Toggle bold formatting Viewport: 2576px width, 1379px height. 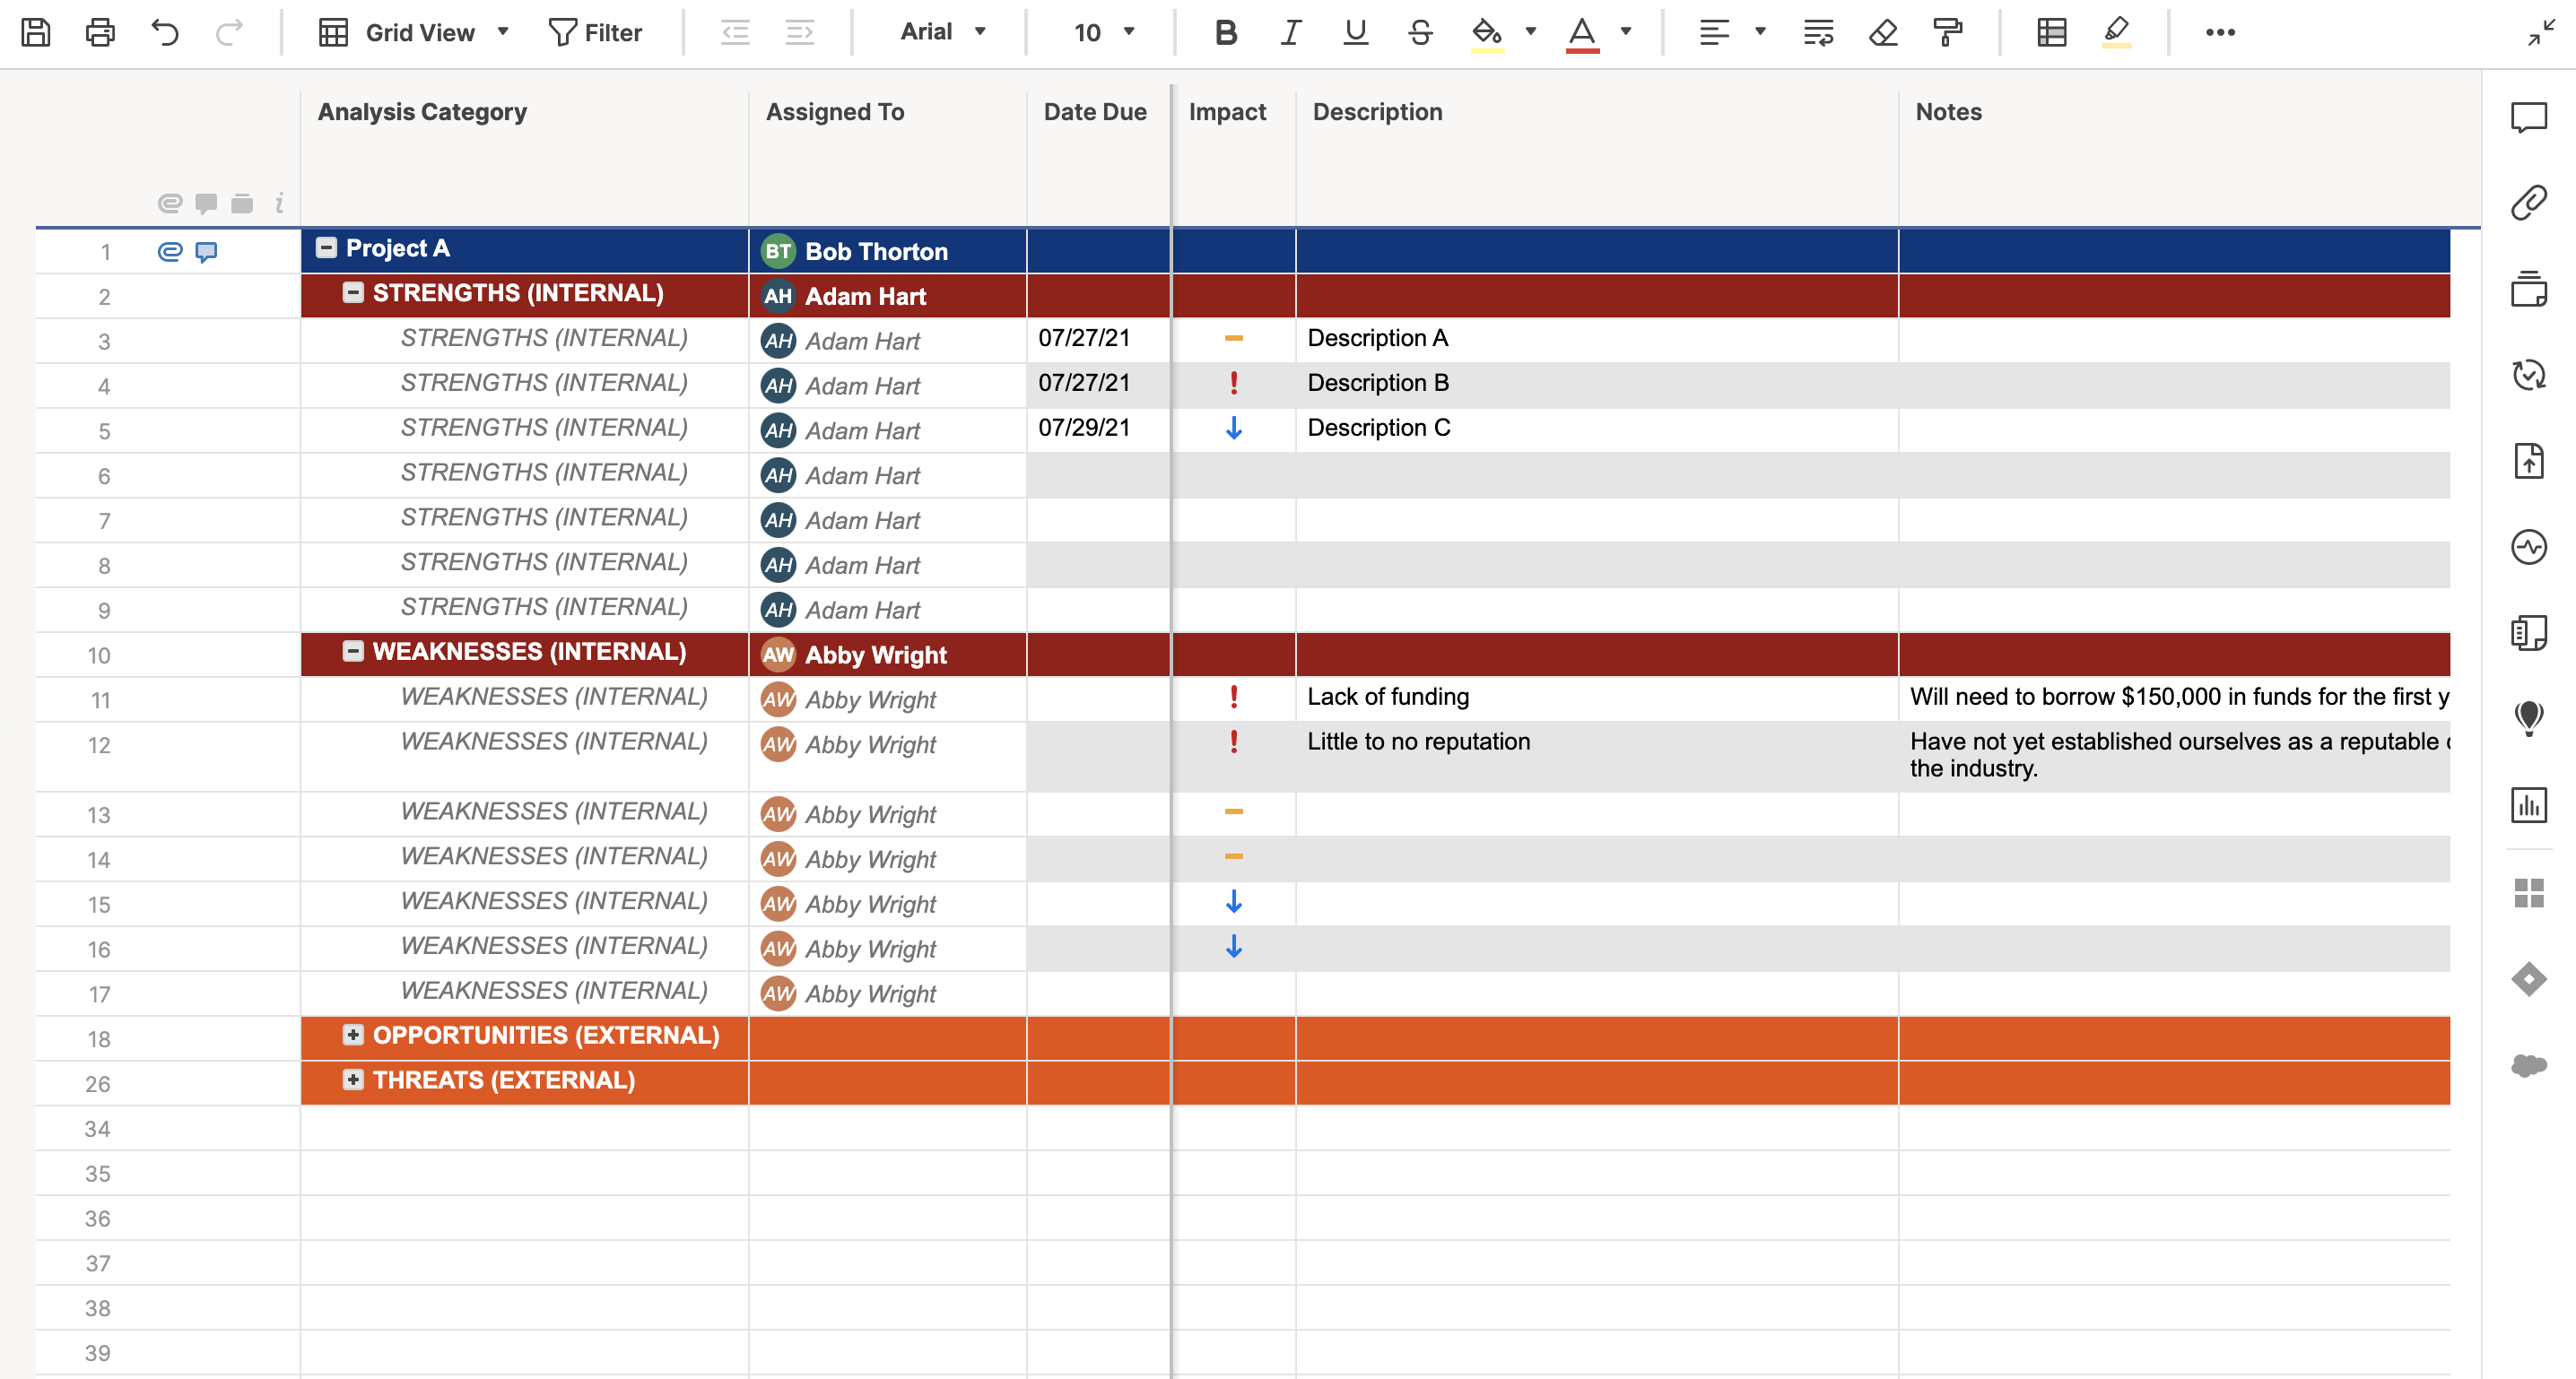1225,33
